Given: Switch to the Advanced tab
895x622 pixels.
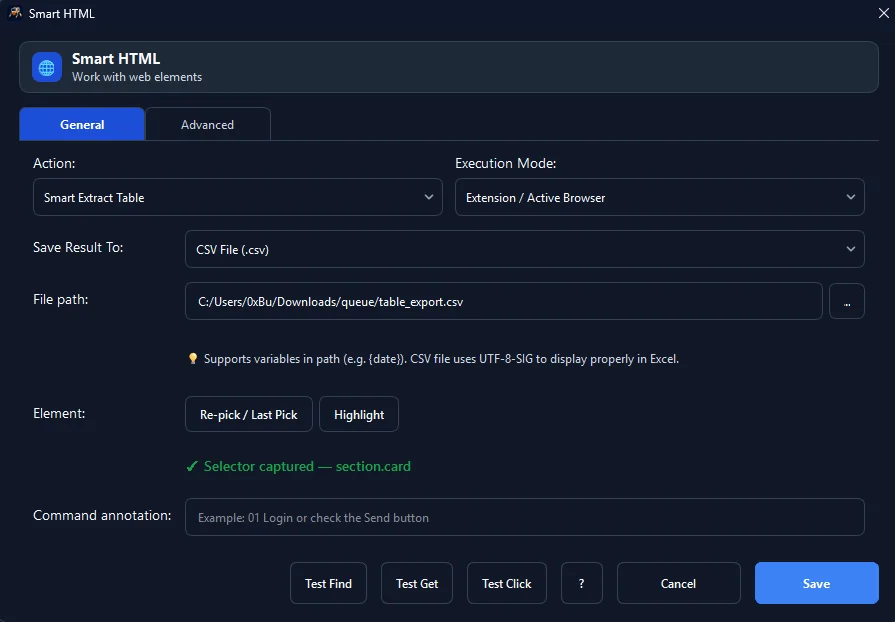Looking at the screenshot, I should coord(208,124).
